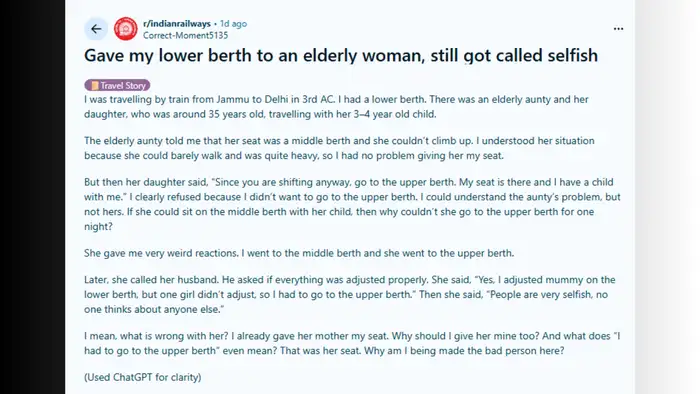Click the black margin left of the post
This screenshot has height=394, width=700.
point(32,197)
